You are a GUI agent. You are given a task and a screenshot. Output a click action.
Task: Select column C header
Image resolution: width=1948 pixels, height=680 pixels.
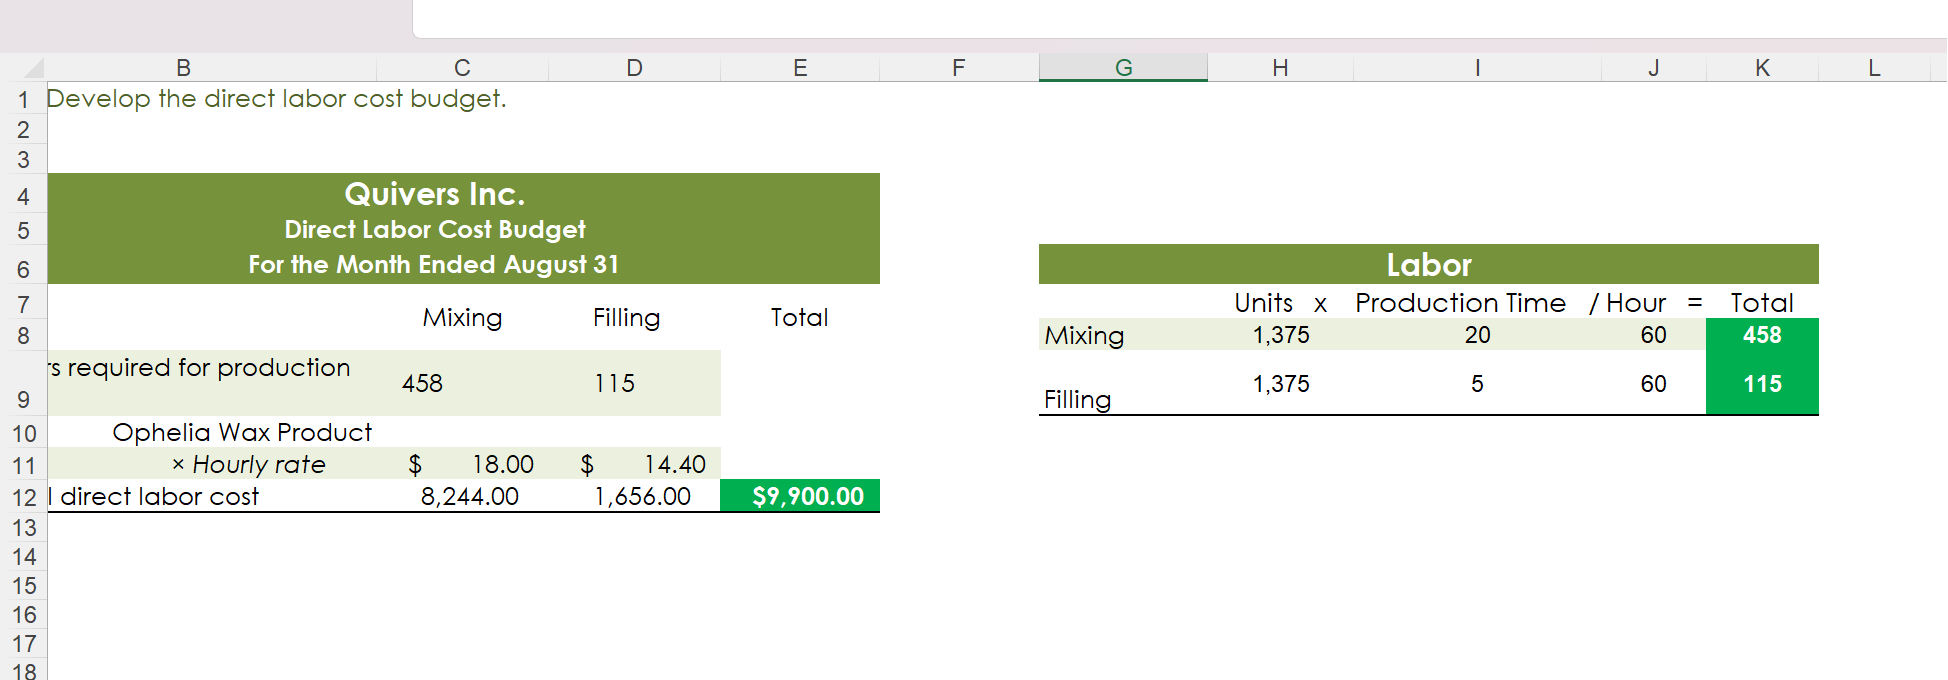462,68
